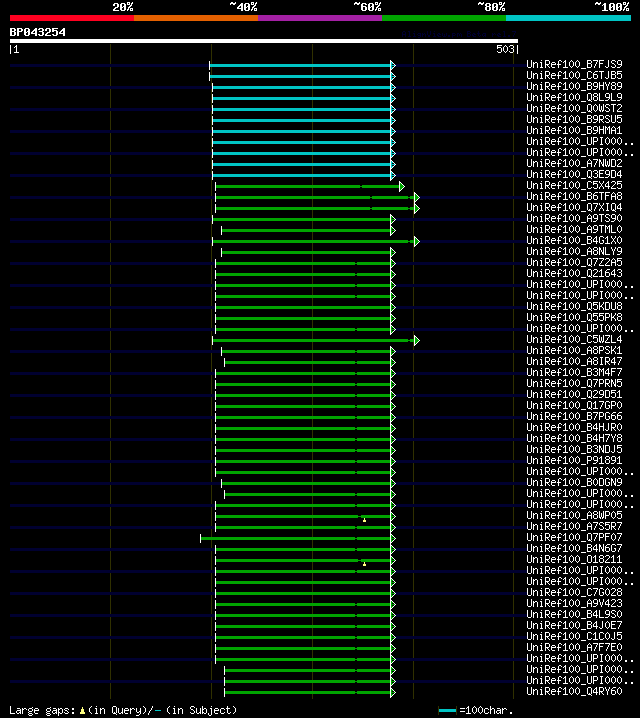640x718 pixels.
Task: Select the UniRef100_Q29D51 label
Action: (574, 394)
